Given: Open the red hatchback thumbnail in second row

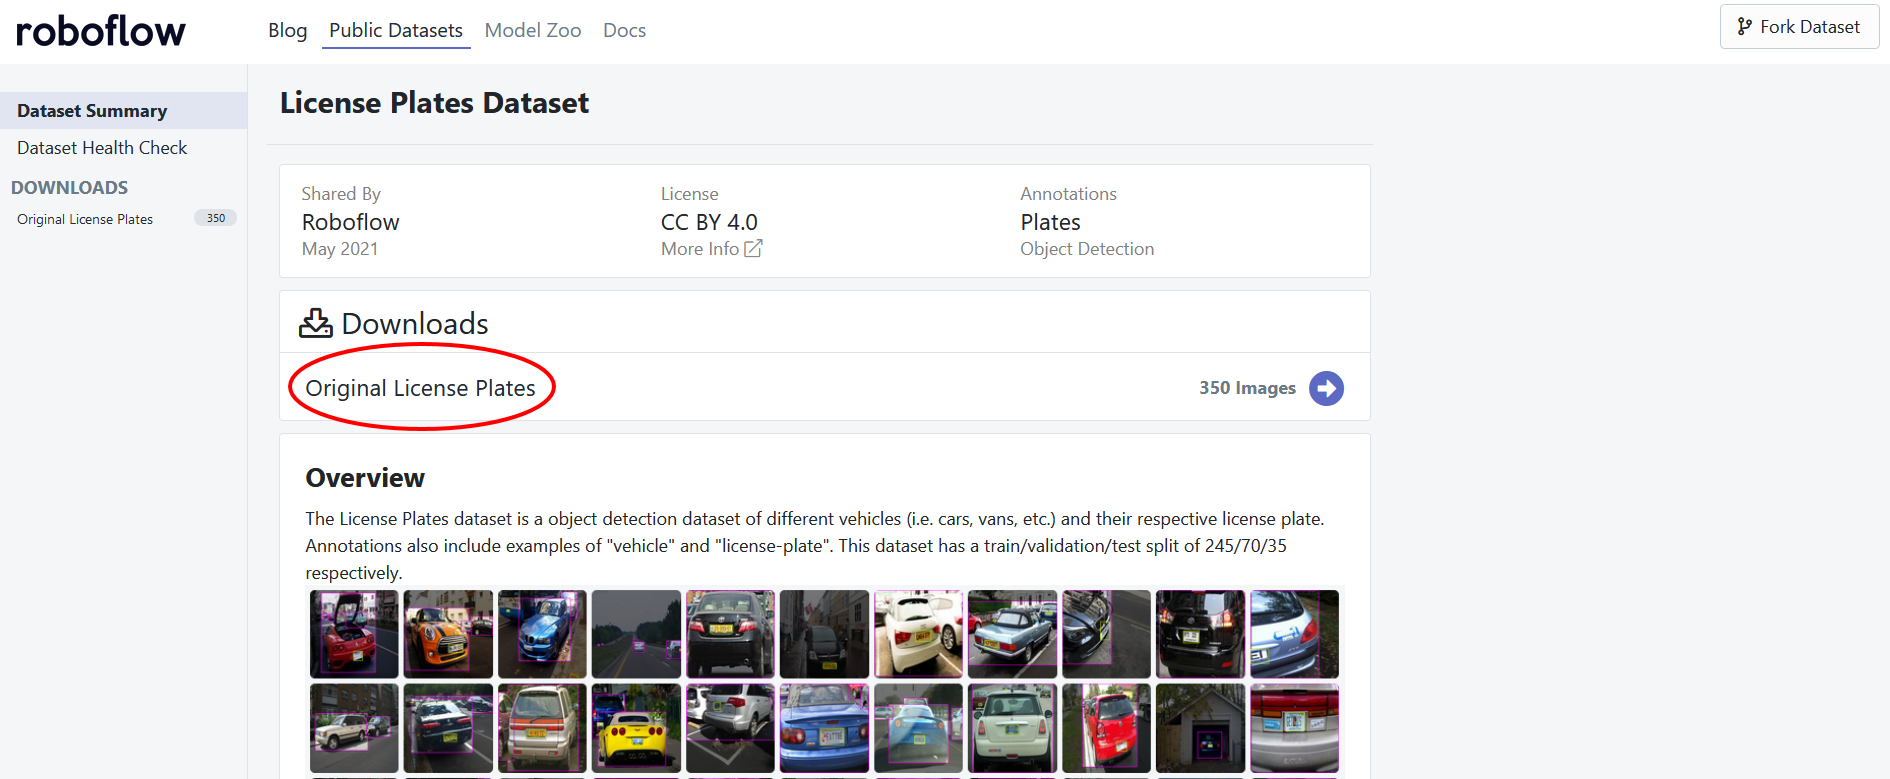Looking at the screenshot, I should [x=1106, y=728].
